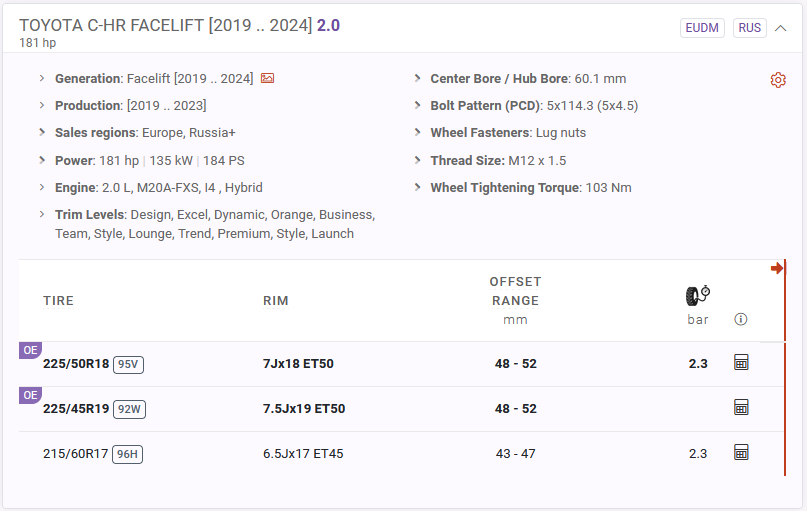The image size is (807, 511).
Task: Click the 181 hp subtitle under the title
Action: click(38, 43)
